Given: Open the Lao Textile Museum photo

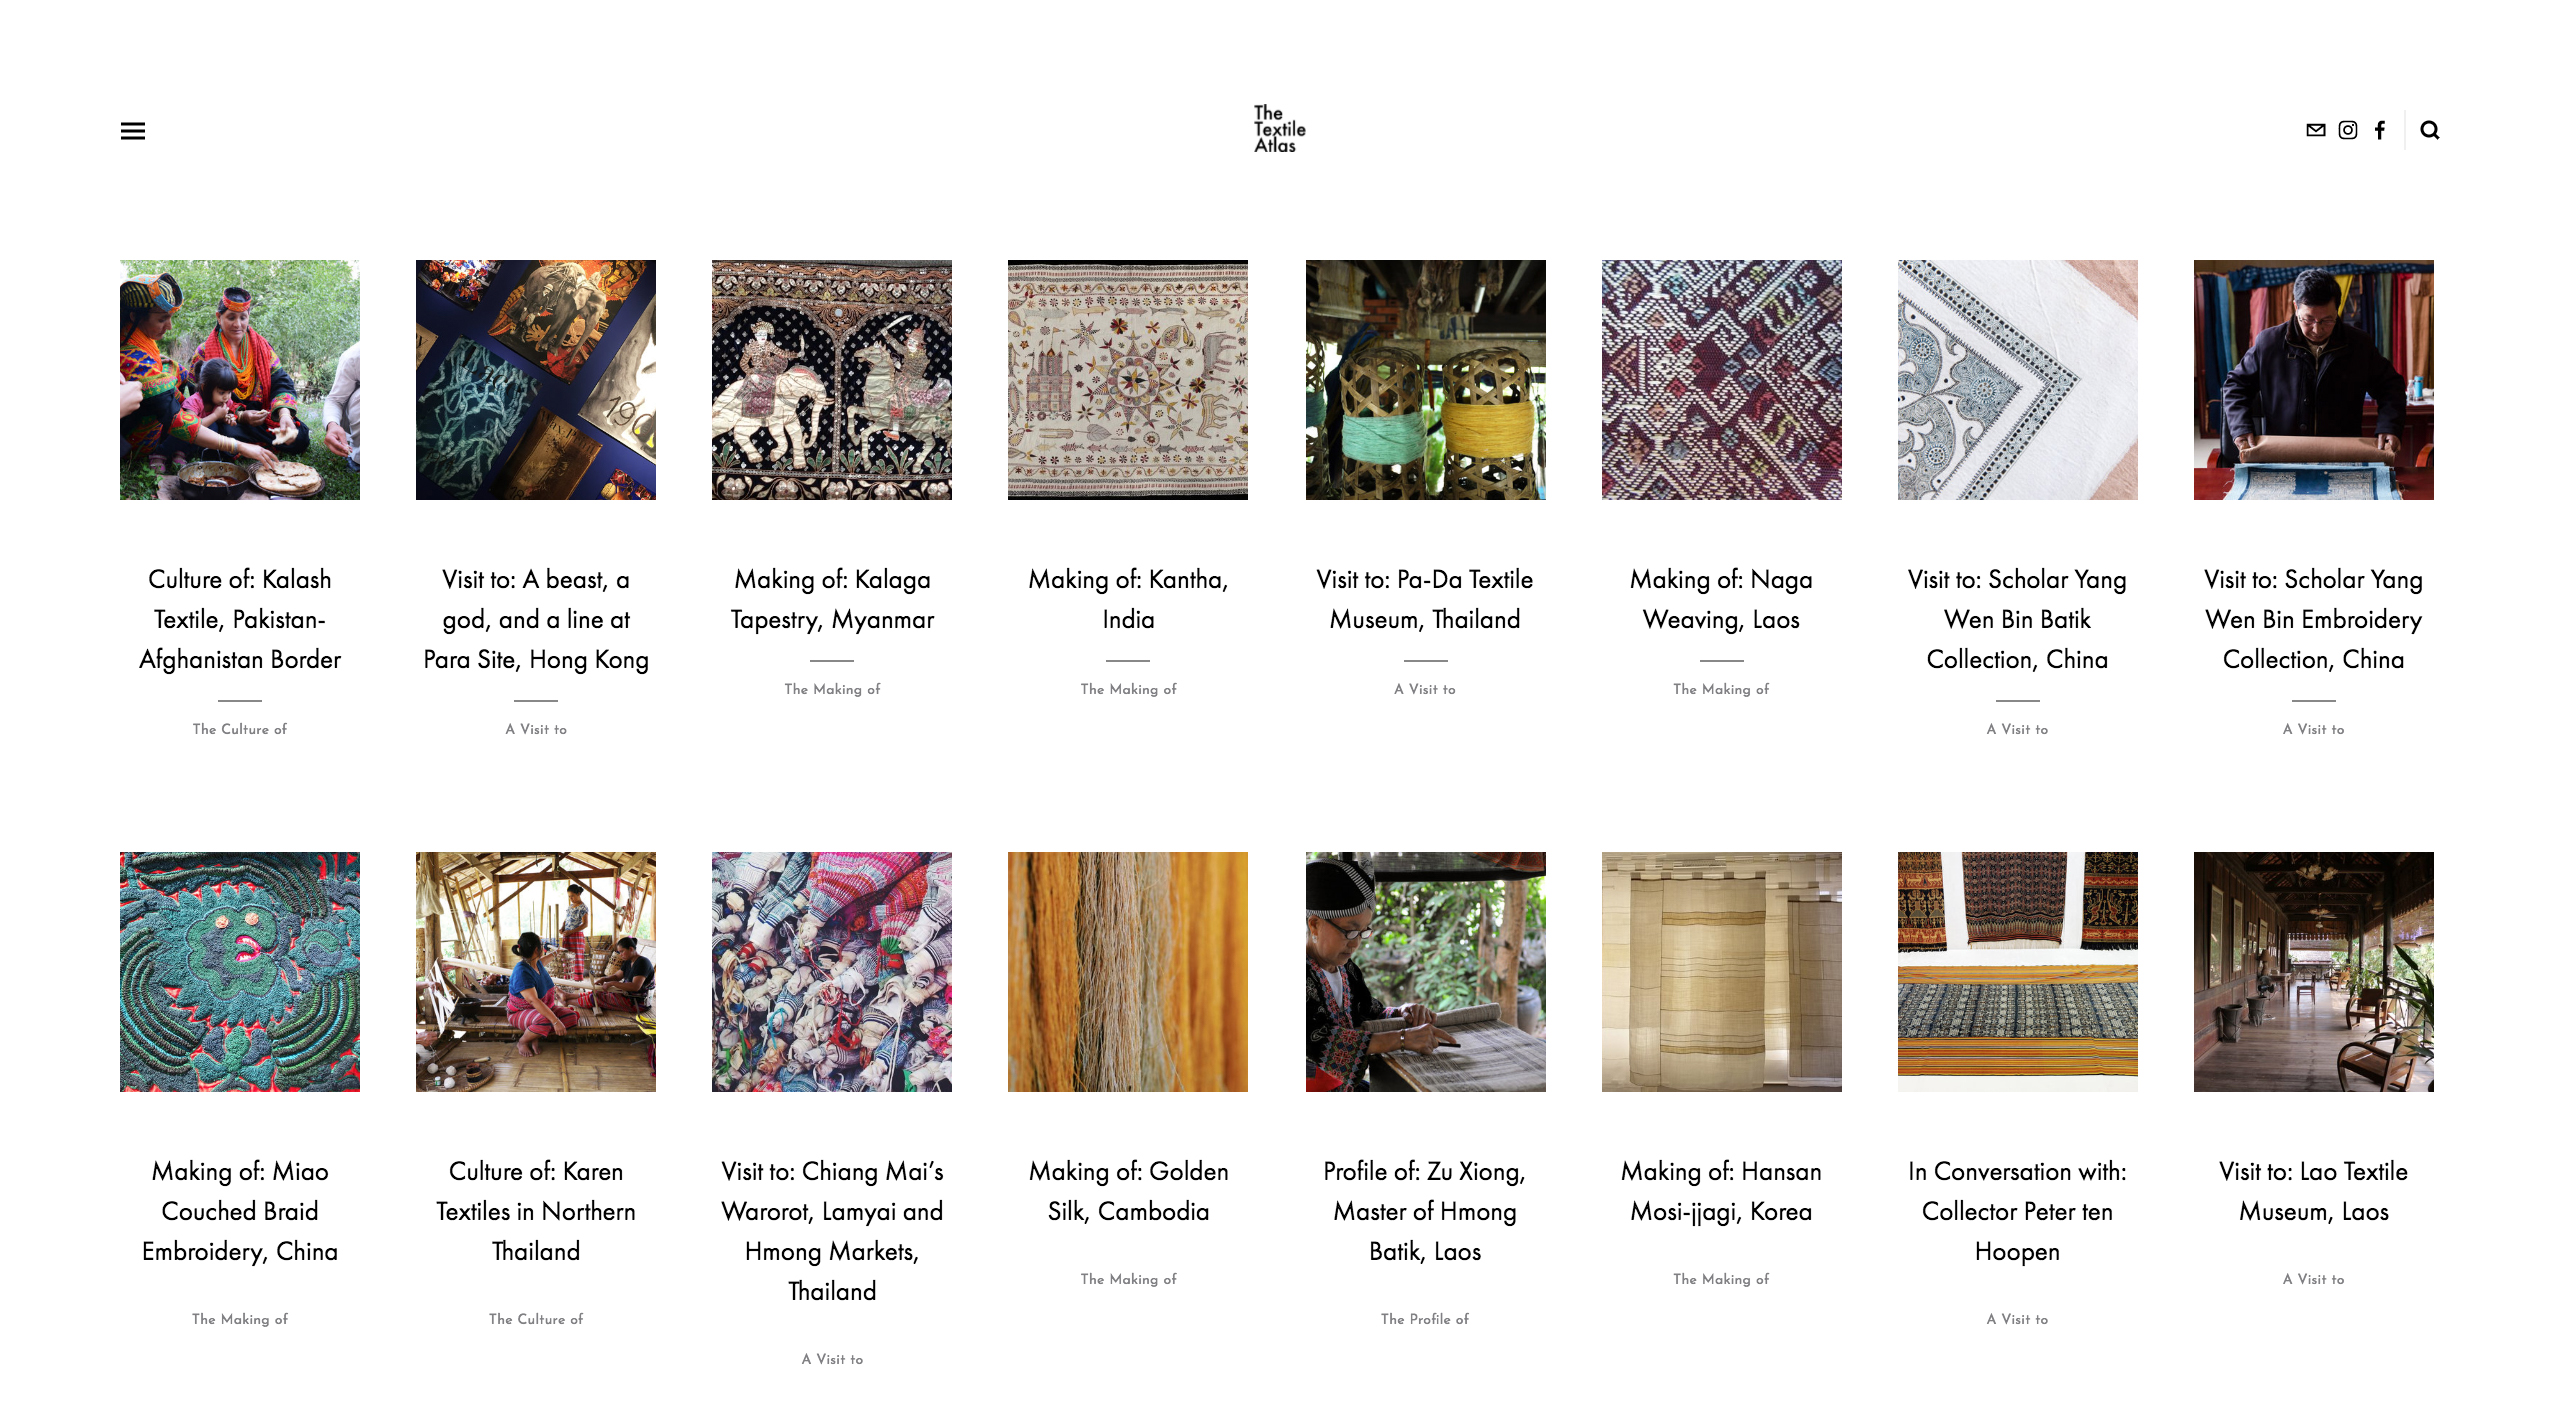Looking at the screenshot, I should point(2314,972).
